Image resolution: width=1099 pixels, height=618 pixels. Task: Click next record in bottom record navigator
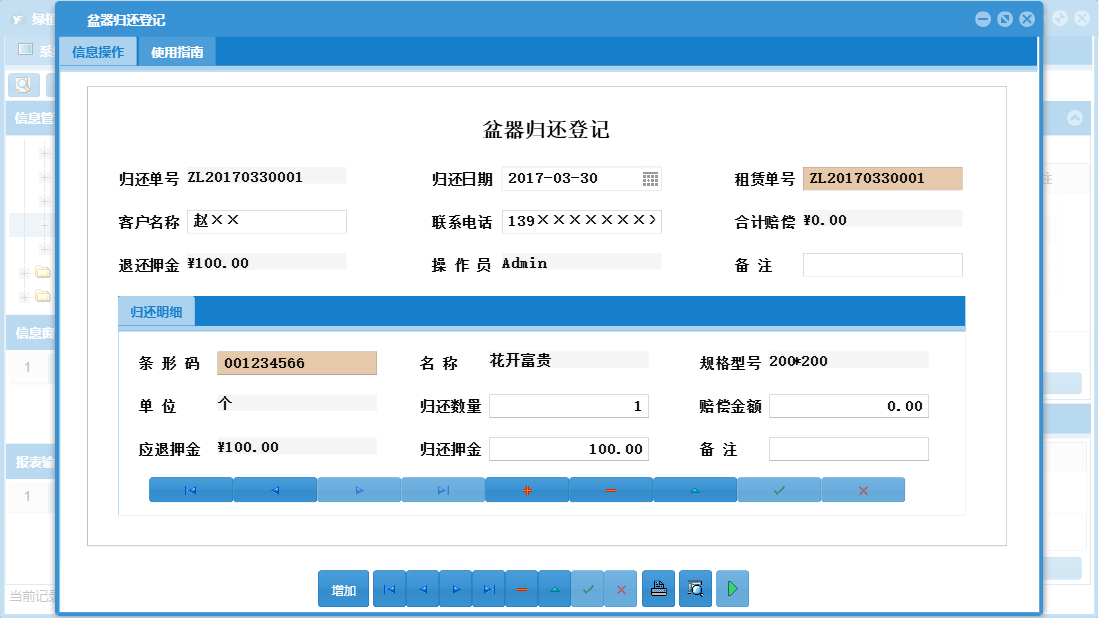click(x=455, y=588)
